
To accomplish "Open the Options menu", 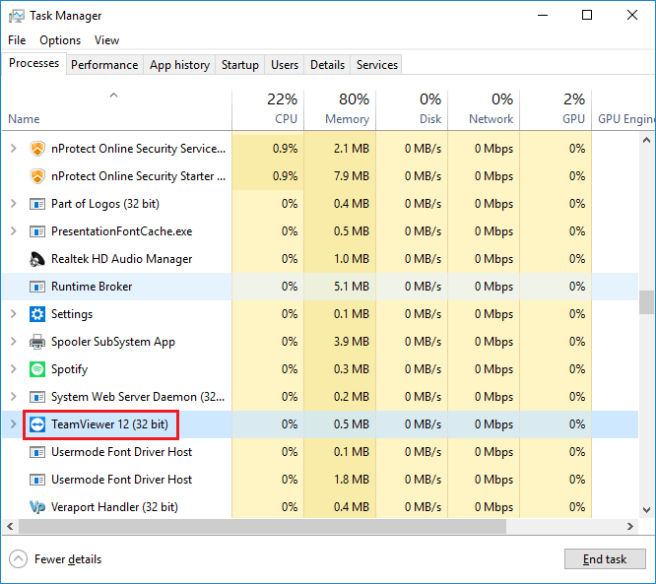I will [x=60, y=40].
